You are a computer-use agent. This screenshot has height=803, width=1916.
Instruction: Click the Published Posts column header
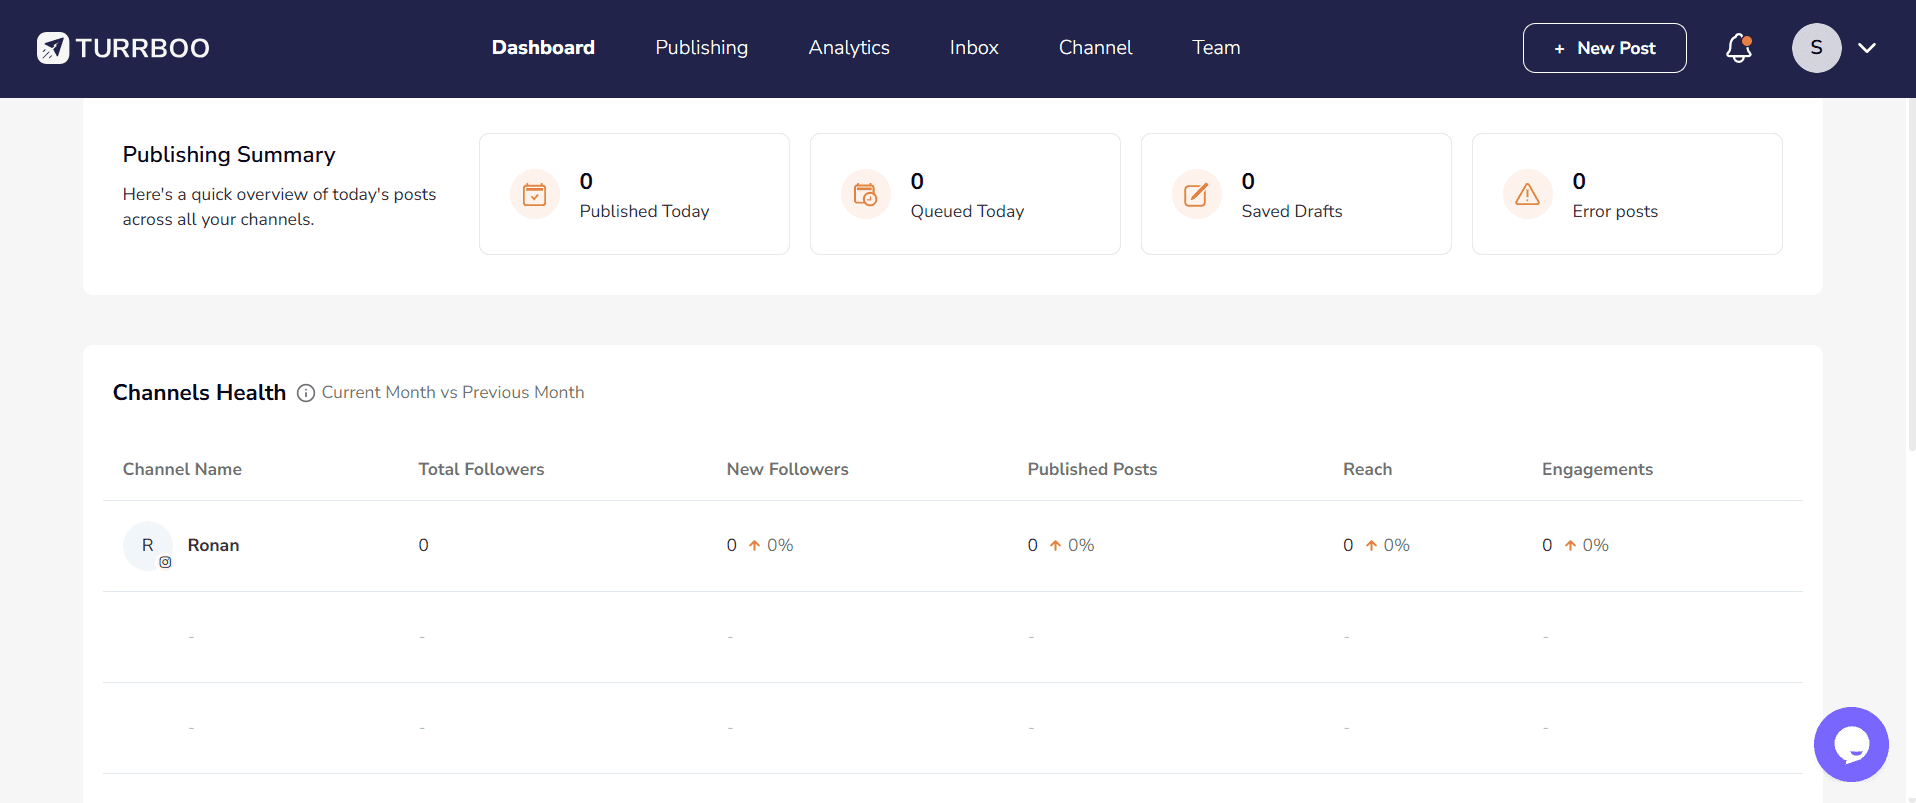click(x=1092, y=469)
